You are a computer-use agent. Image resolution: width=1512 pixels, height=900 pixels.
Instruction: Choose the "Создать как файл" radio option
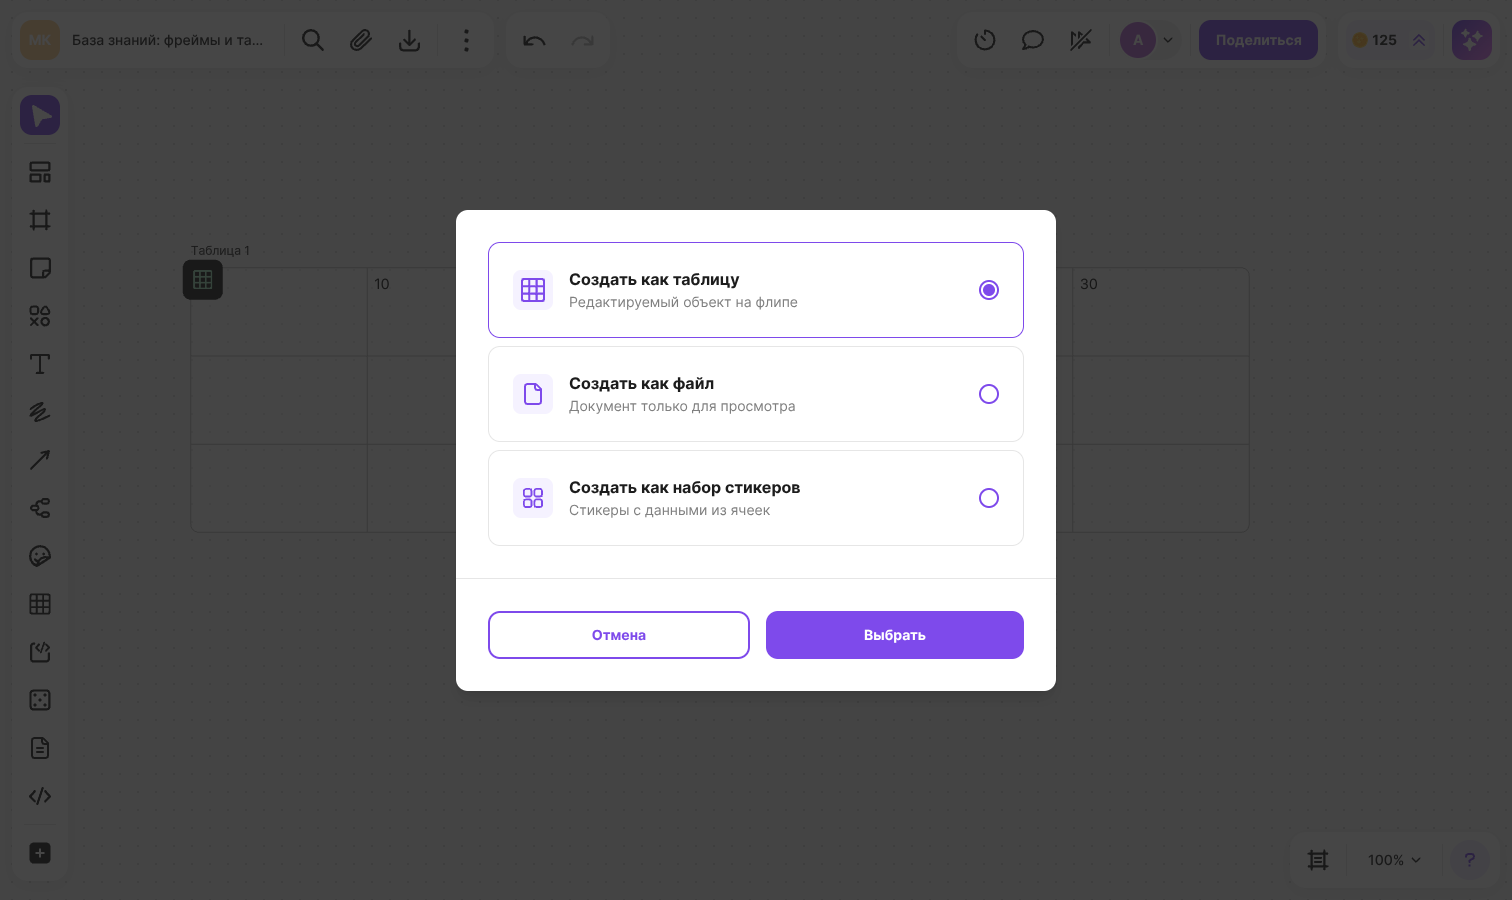point(988,394)
